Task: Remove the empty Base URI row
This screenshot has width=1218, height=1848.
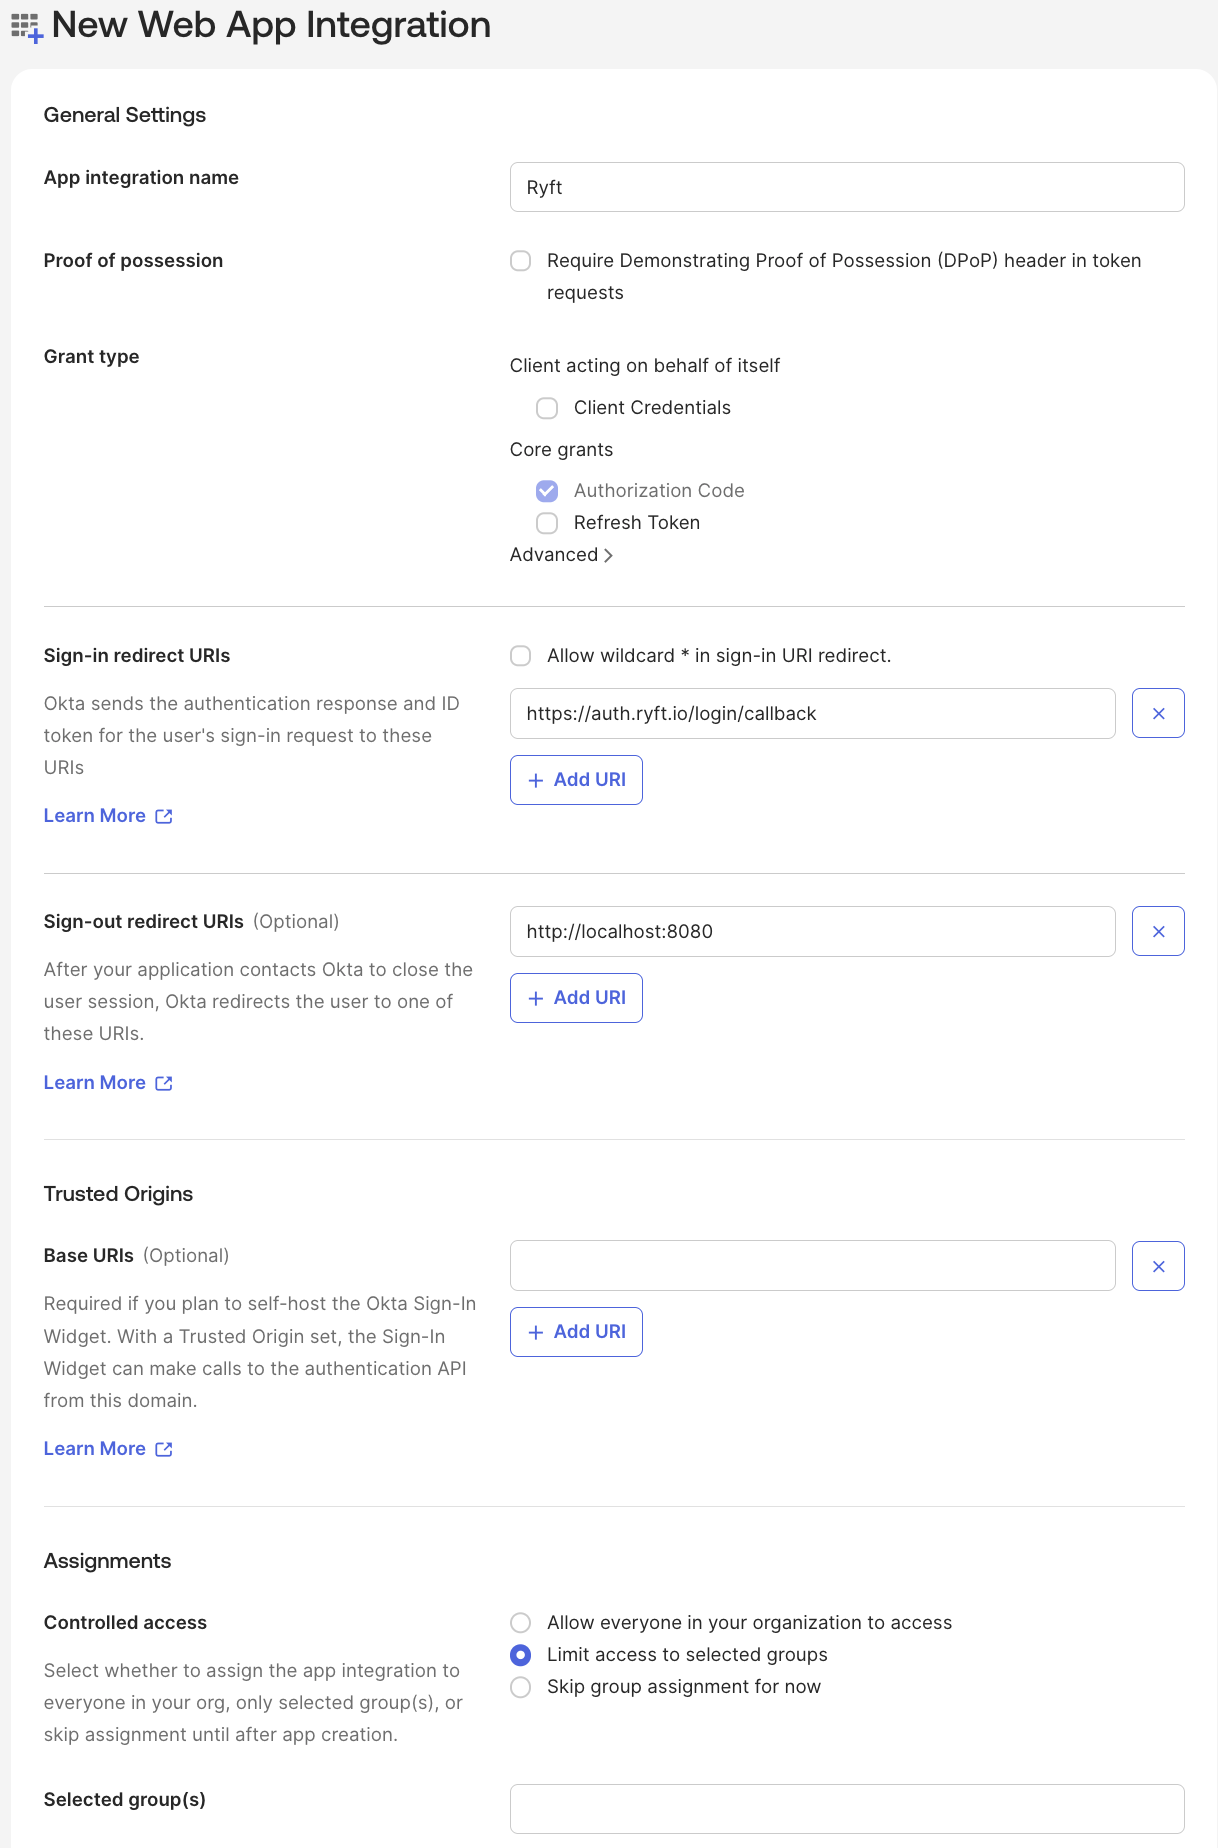Action: (x=1158, y=1266)
